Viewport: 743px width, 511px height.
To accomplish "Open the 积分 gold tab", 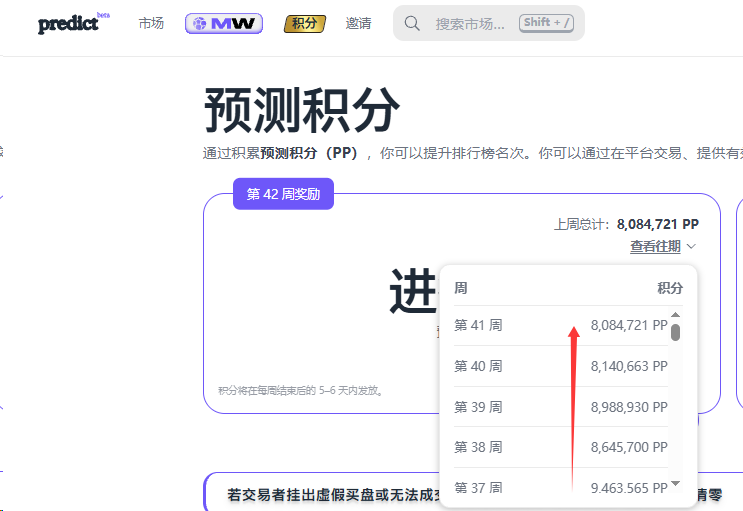I will 304,23.
